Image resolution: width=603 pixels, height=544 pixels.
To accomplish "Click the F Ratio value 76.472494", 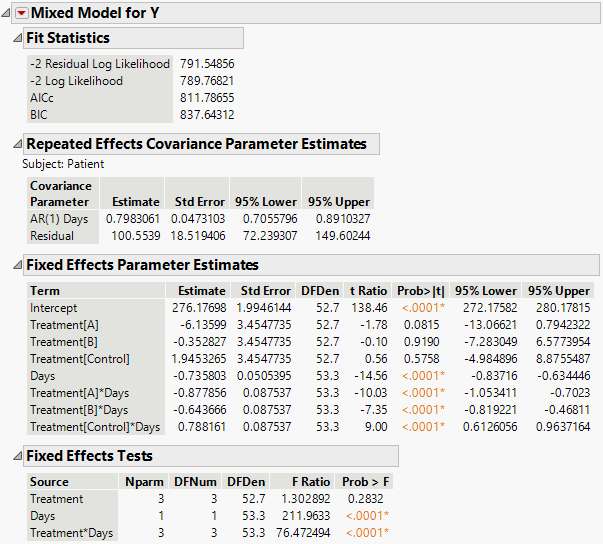I will (x=303, y=533).
